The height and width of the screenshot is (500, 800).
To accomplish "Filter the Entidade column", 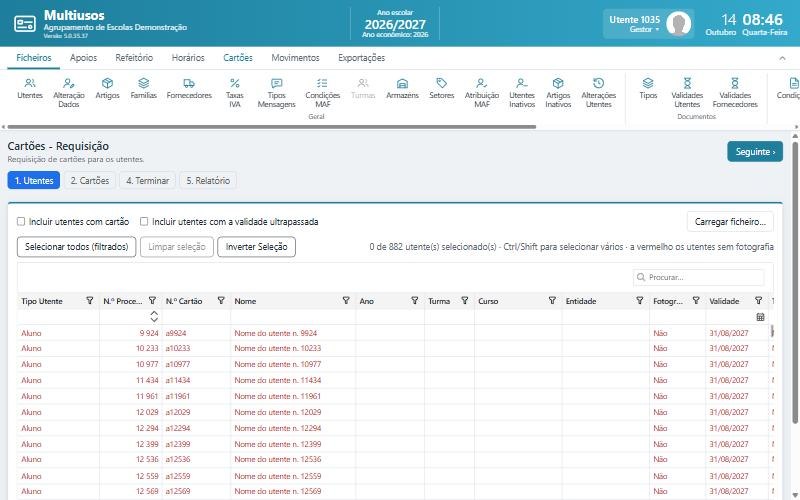I will [640, 301].
